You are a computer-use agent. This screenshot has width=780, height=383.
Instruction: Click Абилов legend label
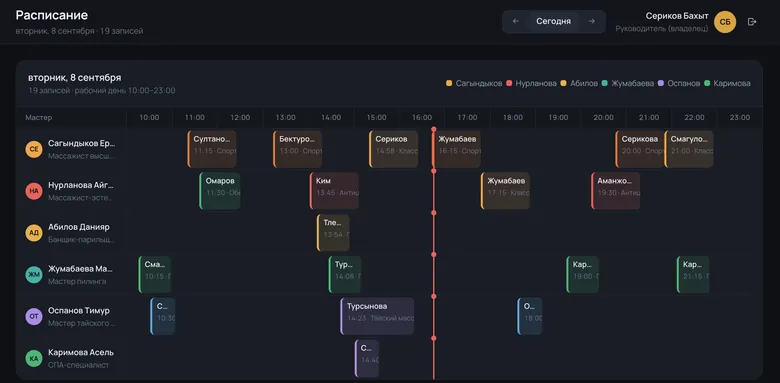(584, 84)
